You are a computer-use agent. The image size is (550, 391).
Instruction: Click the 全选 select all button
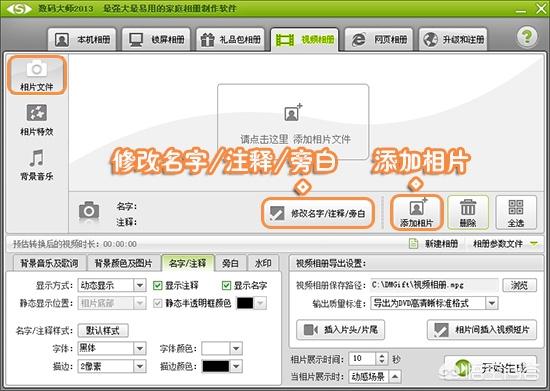pos(516,213)
